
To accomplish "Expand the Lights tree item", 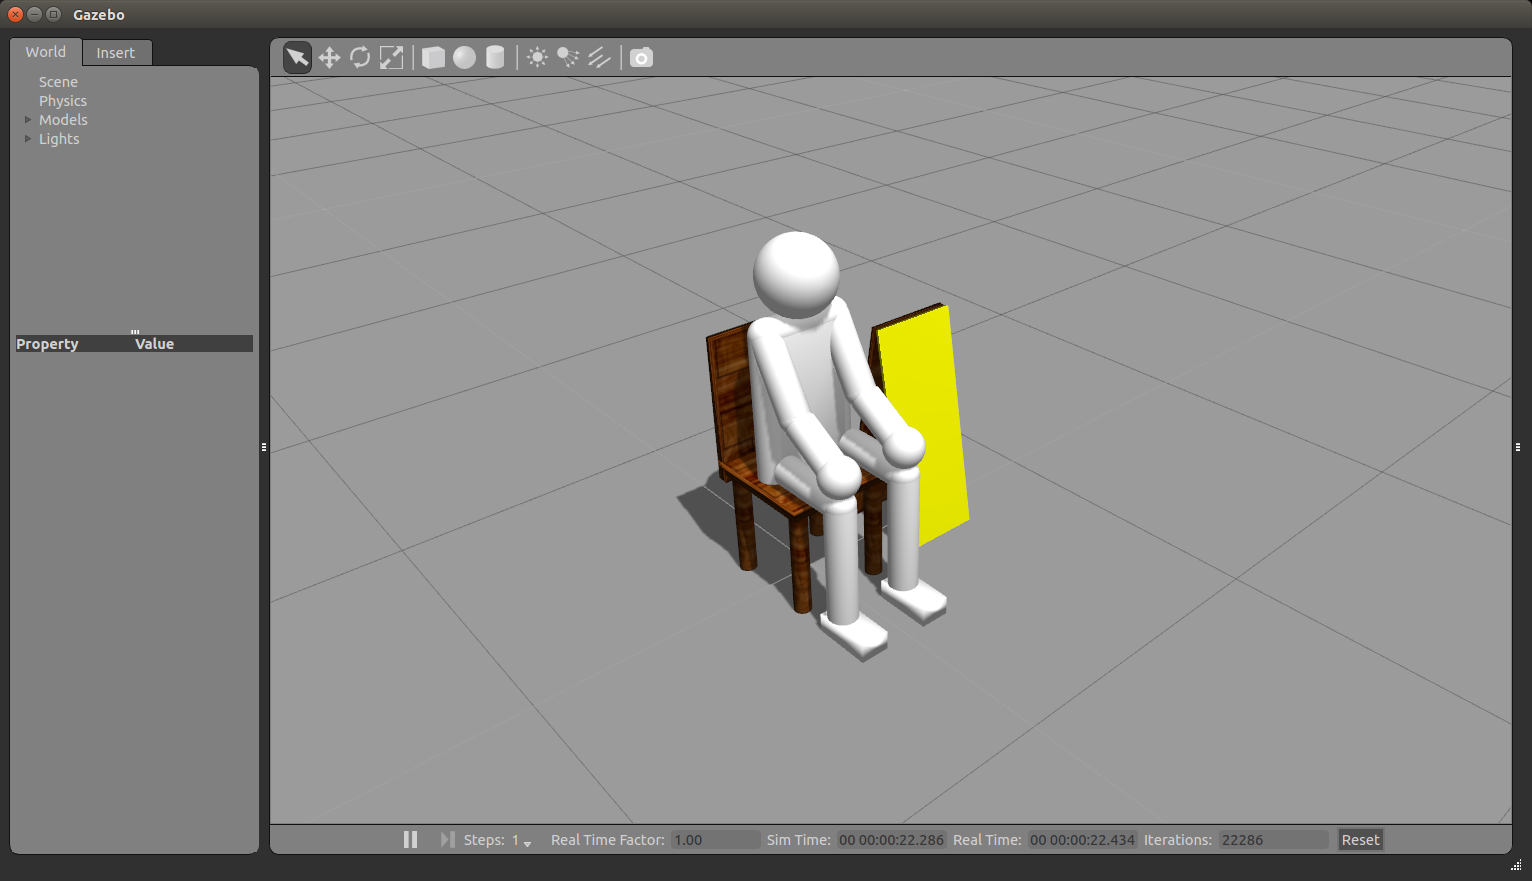I will pos(28,139).
